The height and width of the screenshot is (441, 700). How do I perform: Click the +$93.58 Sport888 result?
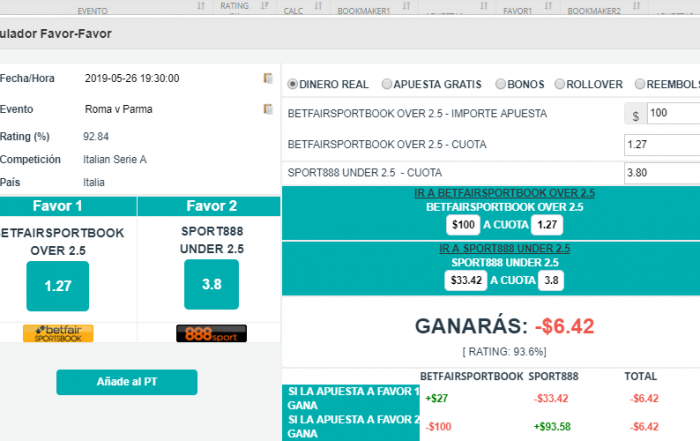pyautogui.click(x=552, y=427)
